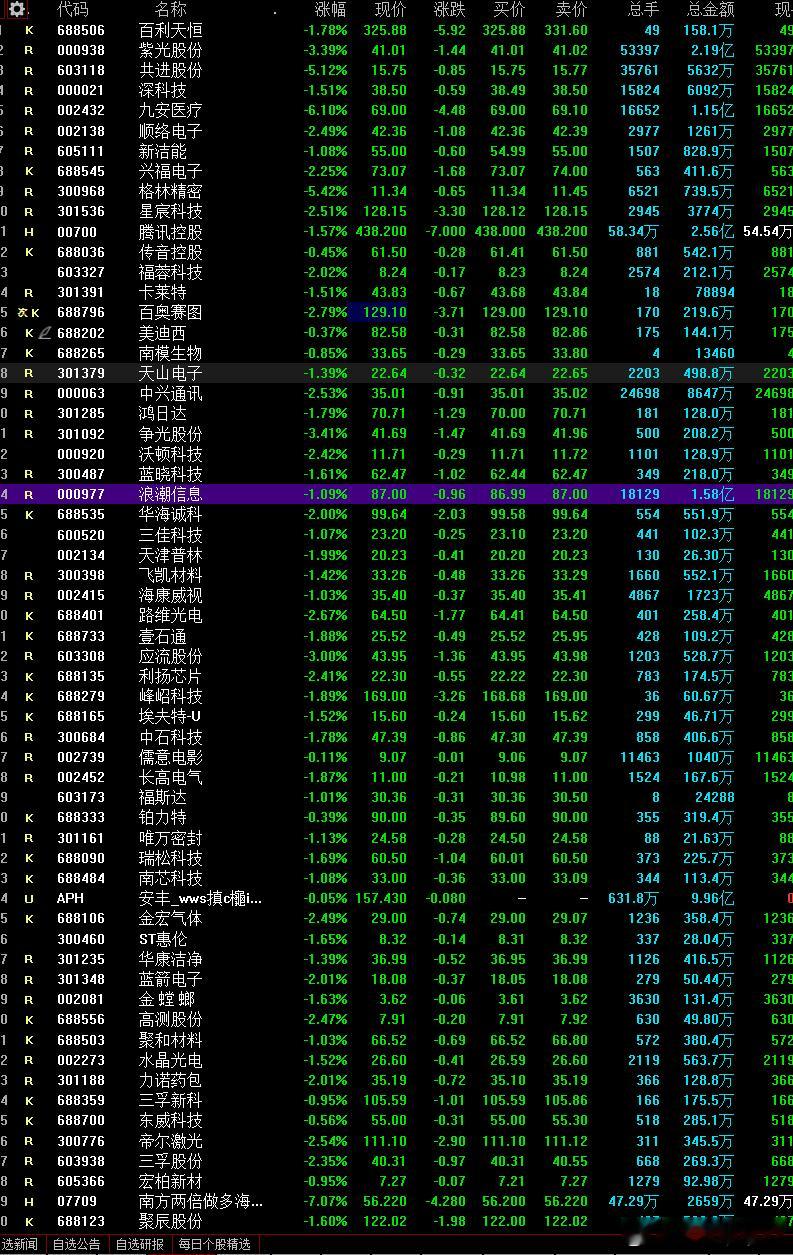Select the stock code 000920

tap(81, 454)
